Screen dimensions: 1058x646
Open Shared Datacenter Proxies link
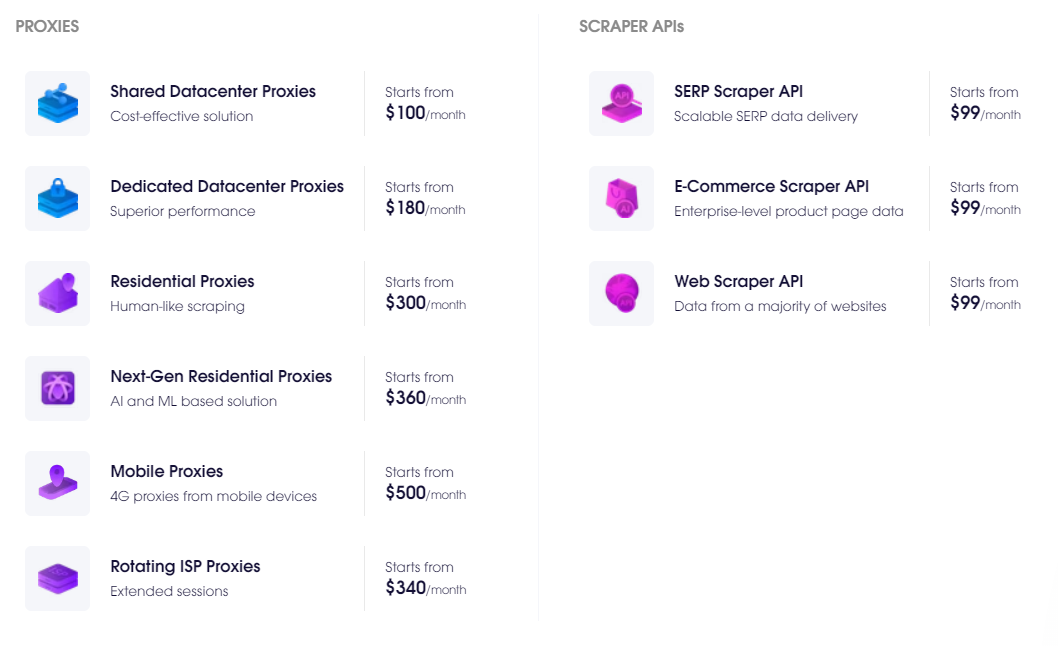213,91
